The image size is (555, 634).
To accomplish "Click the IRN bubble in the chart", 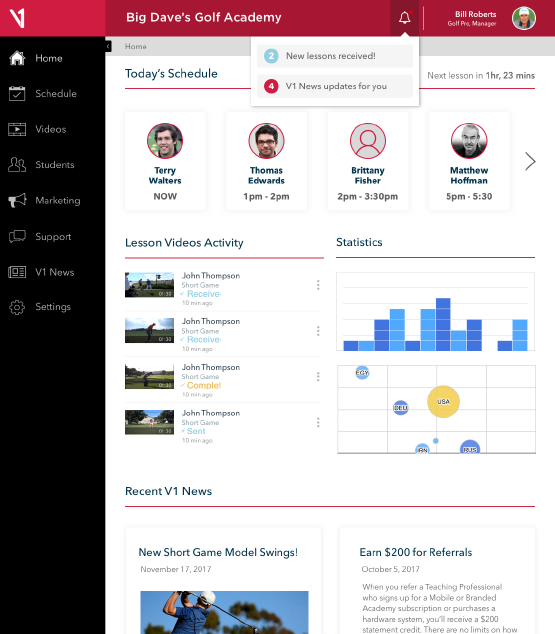I will [x=422, y=449].
